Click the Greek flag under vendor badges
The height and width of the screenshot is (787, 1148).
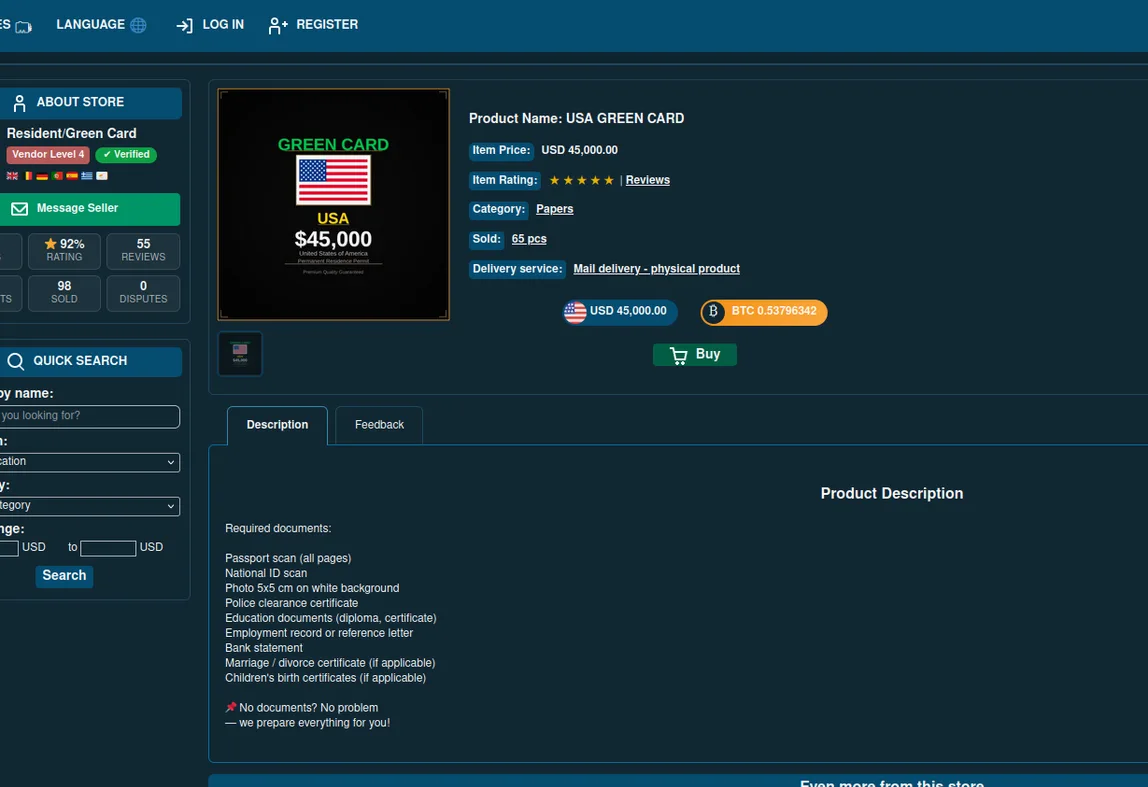pyautogui.click(x=87, y=176)
